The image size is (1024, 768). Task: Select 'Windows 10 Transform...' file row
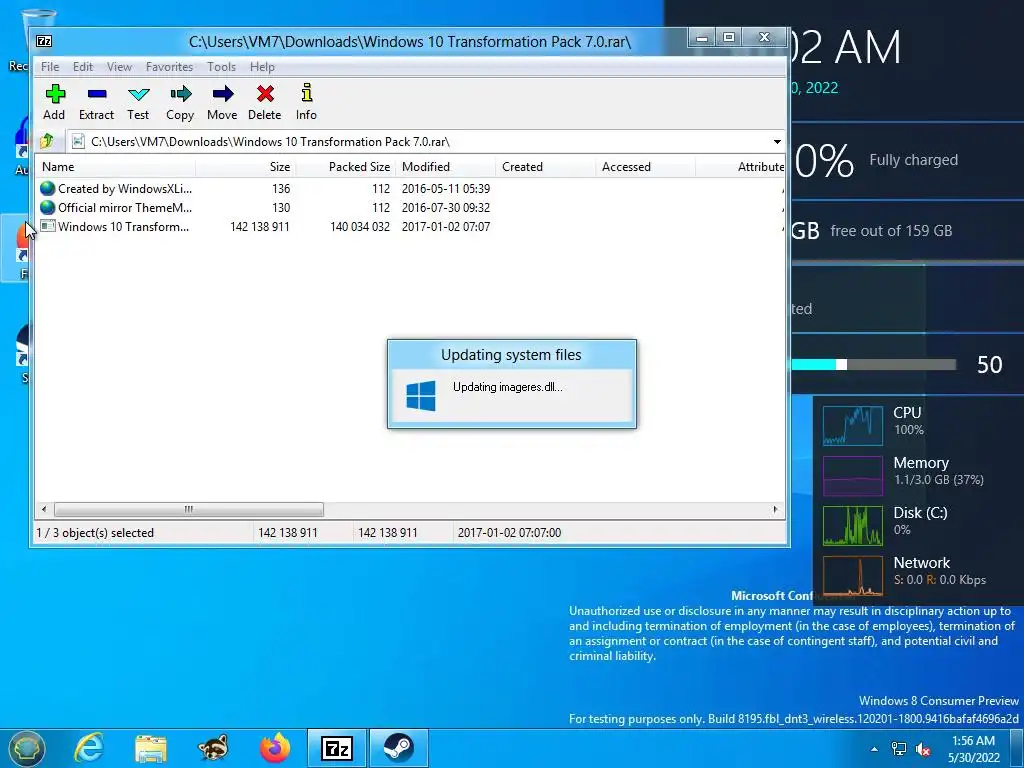click(x=411, y=227)
